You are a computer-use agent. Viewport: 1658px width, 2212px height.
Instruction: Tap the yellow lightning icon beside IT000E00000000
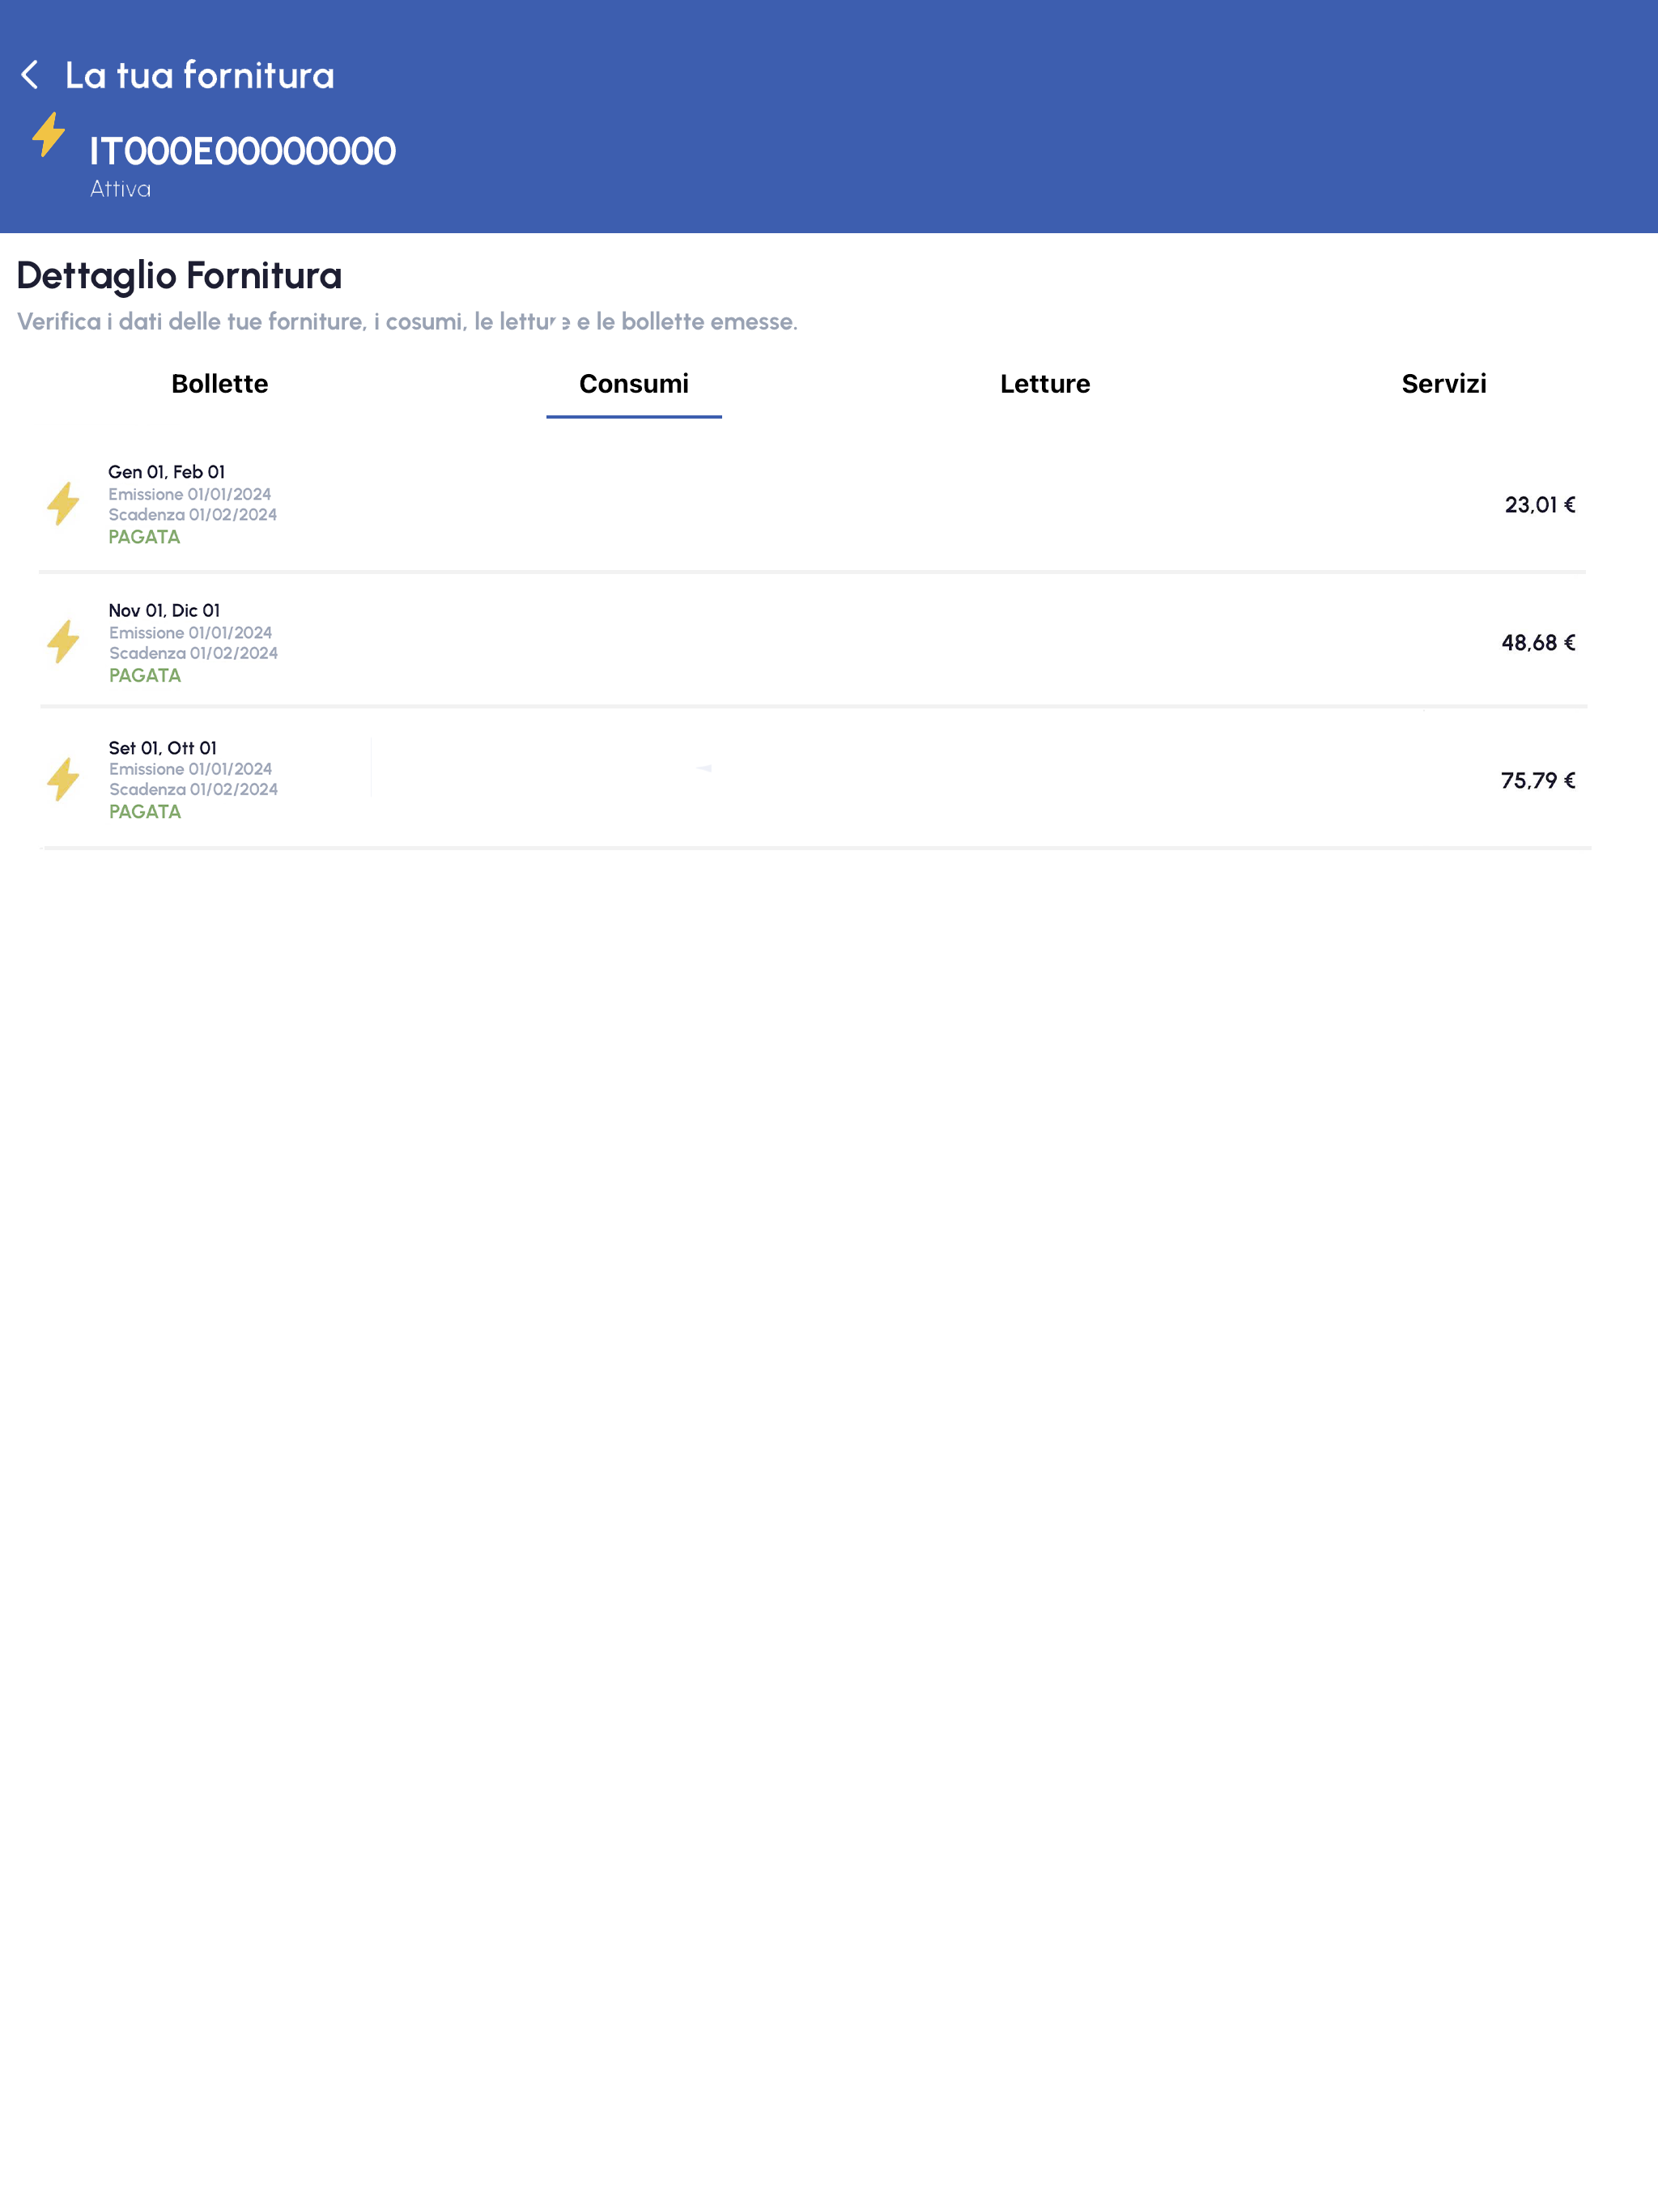click(48, 134)
